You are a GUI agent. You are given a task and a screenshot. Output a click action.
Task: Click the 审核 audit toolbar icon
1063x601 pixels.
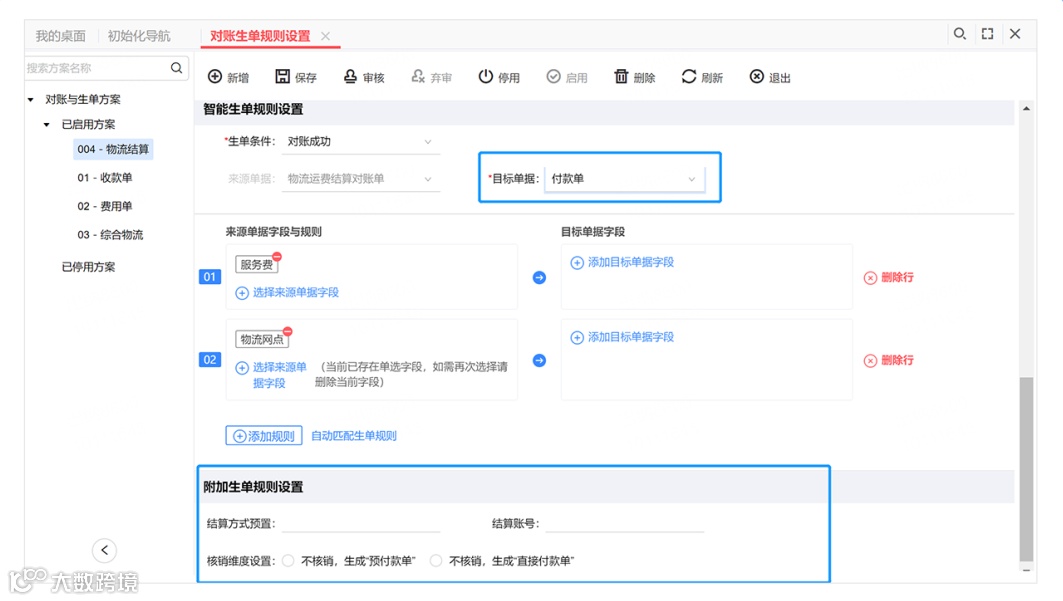[x=350, y=77]
